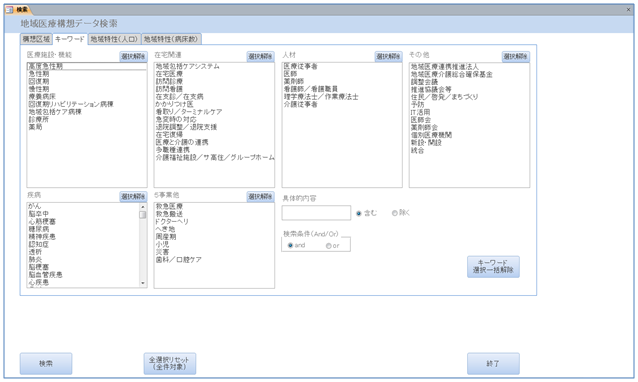This screenshot has height=382, width=638.
Task: Select the キーワード tab
Action: coord(70,39)
